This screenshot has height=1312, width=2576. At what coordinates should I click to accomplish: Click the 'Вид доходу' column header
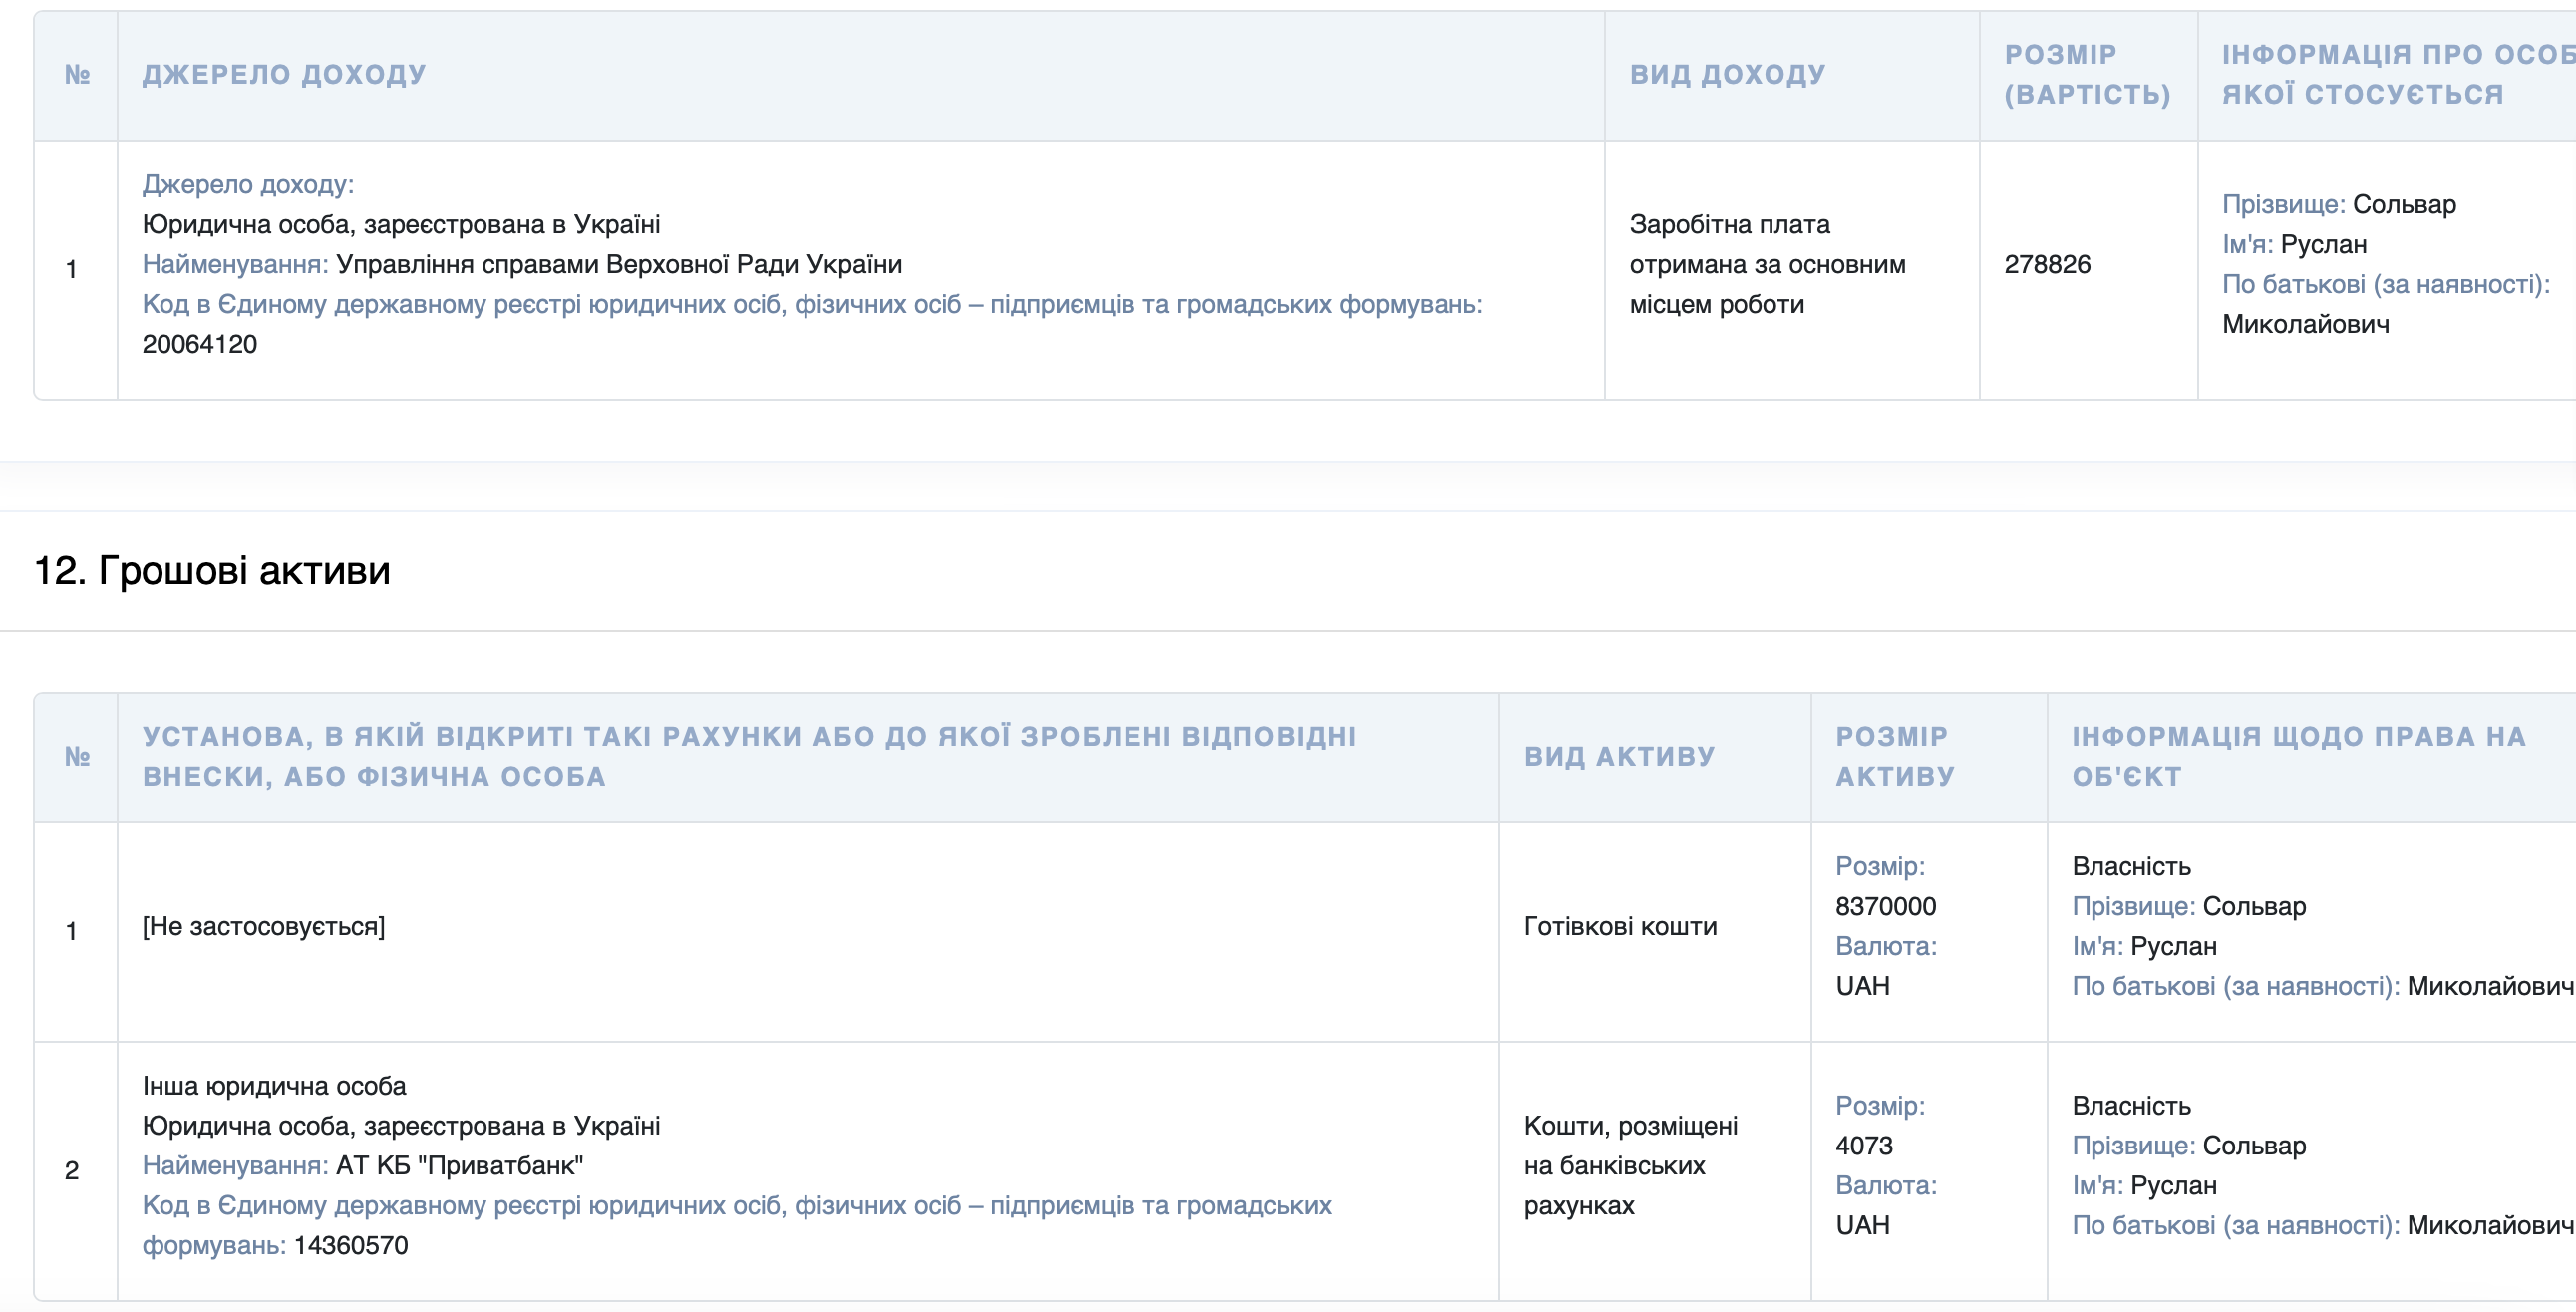click(x=1727, y=74)
